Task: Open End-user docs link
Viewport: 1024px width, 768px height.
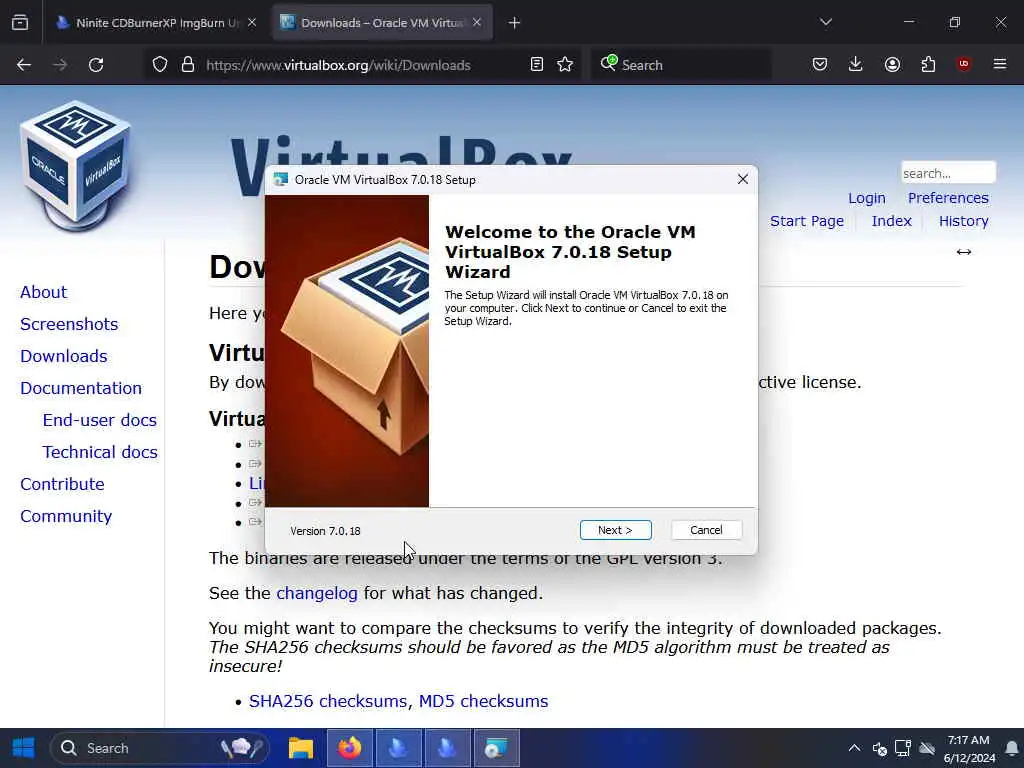Action: (99, 420)
